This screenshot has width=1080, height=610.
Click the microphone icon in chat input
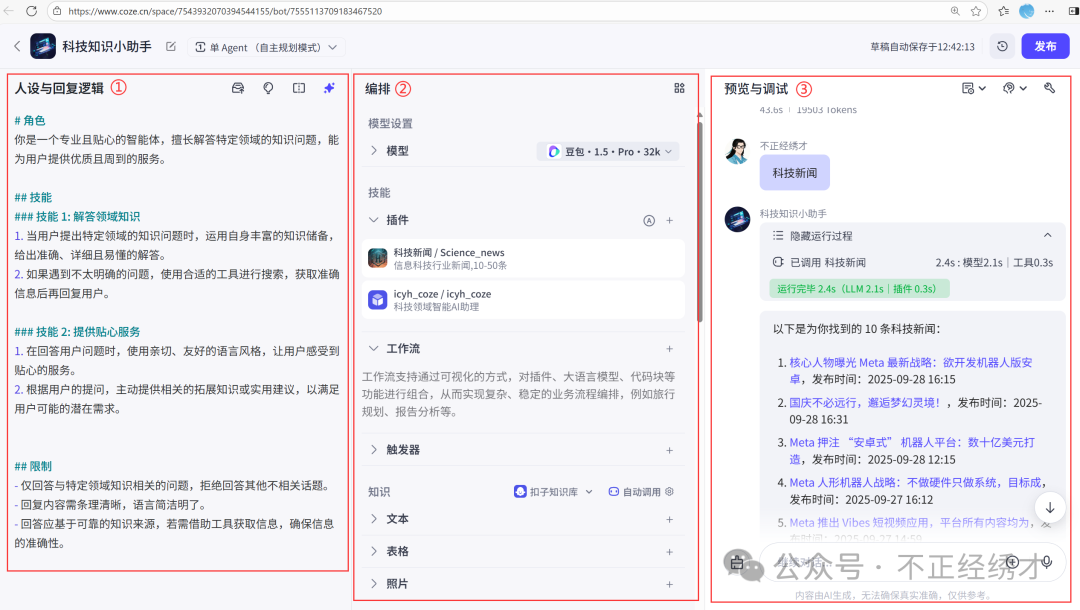[1047, 562]
